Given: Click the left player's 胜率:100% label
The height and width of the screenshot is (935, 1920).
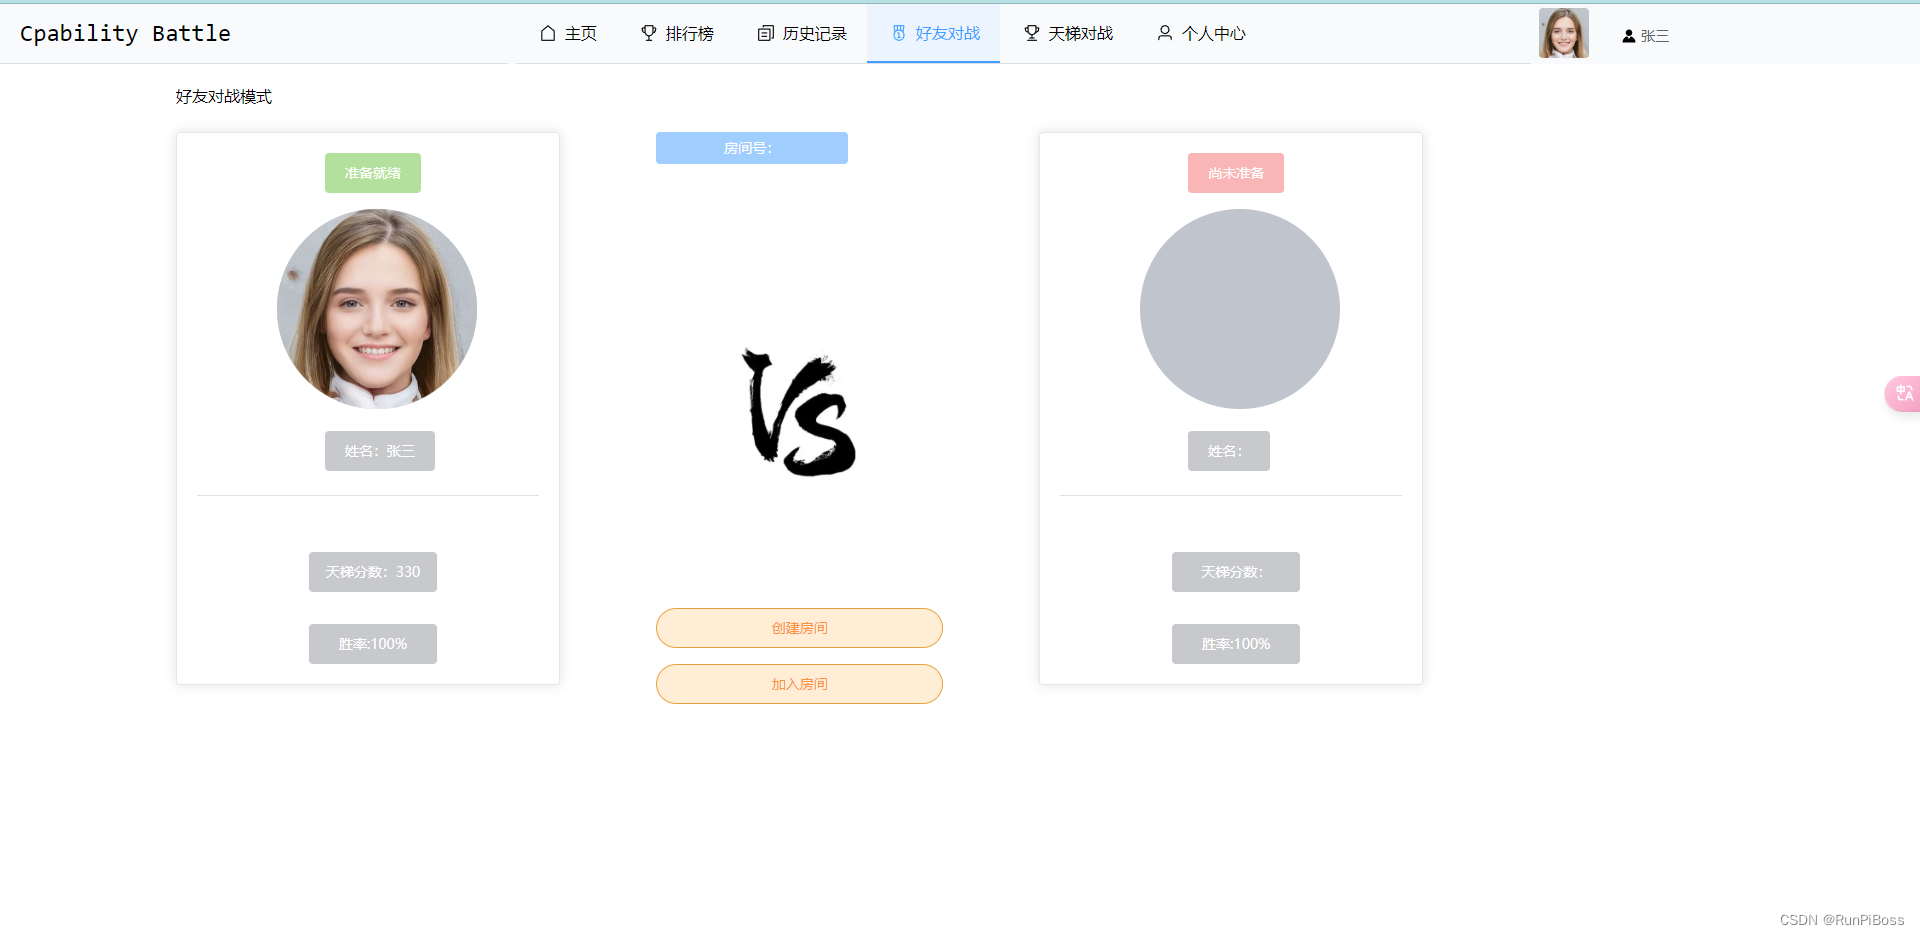Looking at the screenshot, I should pyautogui.click(x=373, y=644).
